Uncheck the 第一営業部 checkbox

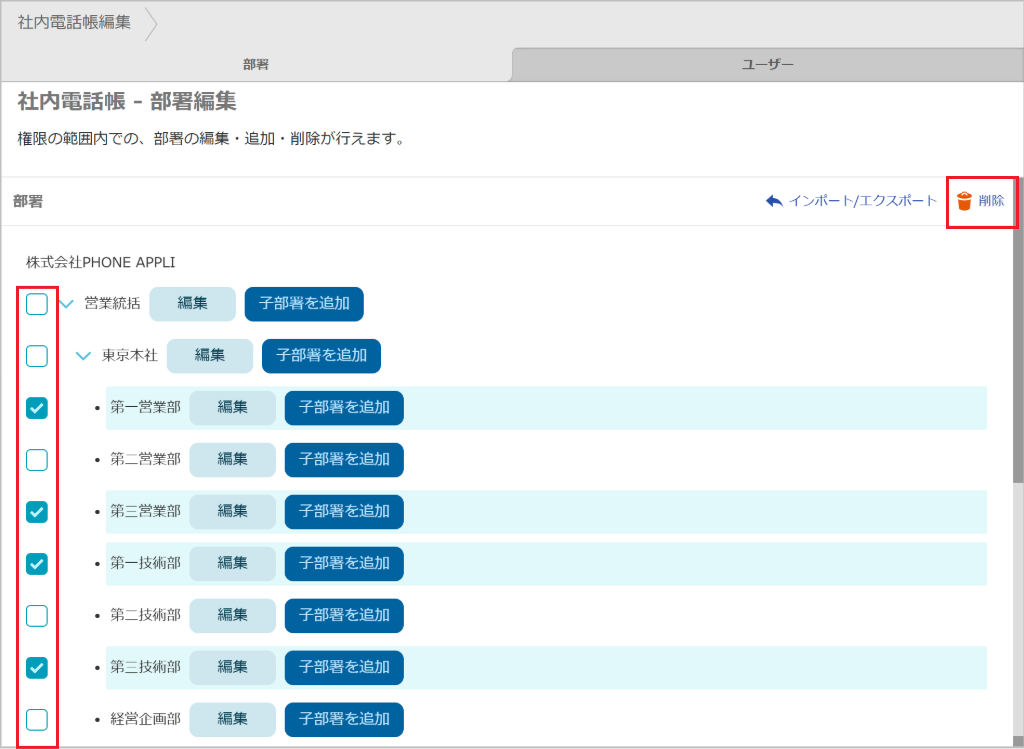(x=37, y=408)
